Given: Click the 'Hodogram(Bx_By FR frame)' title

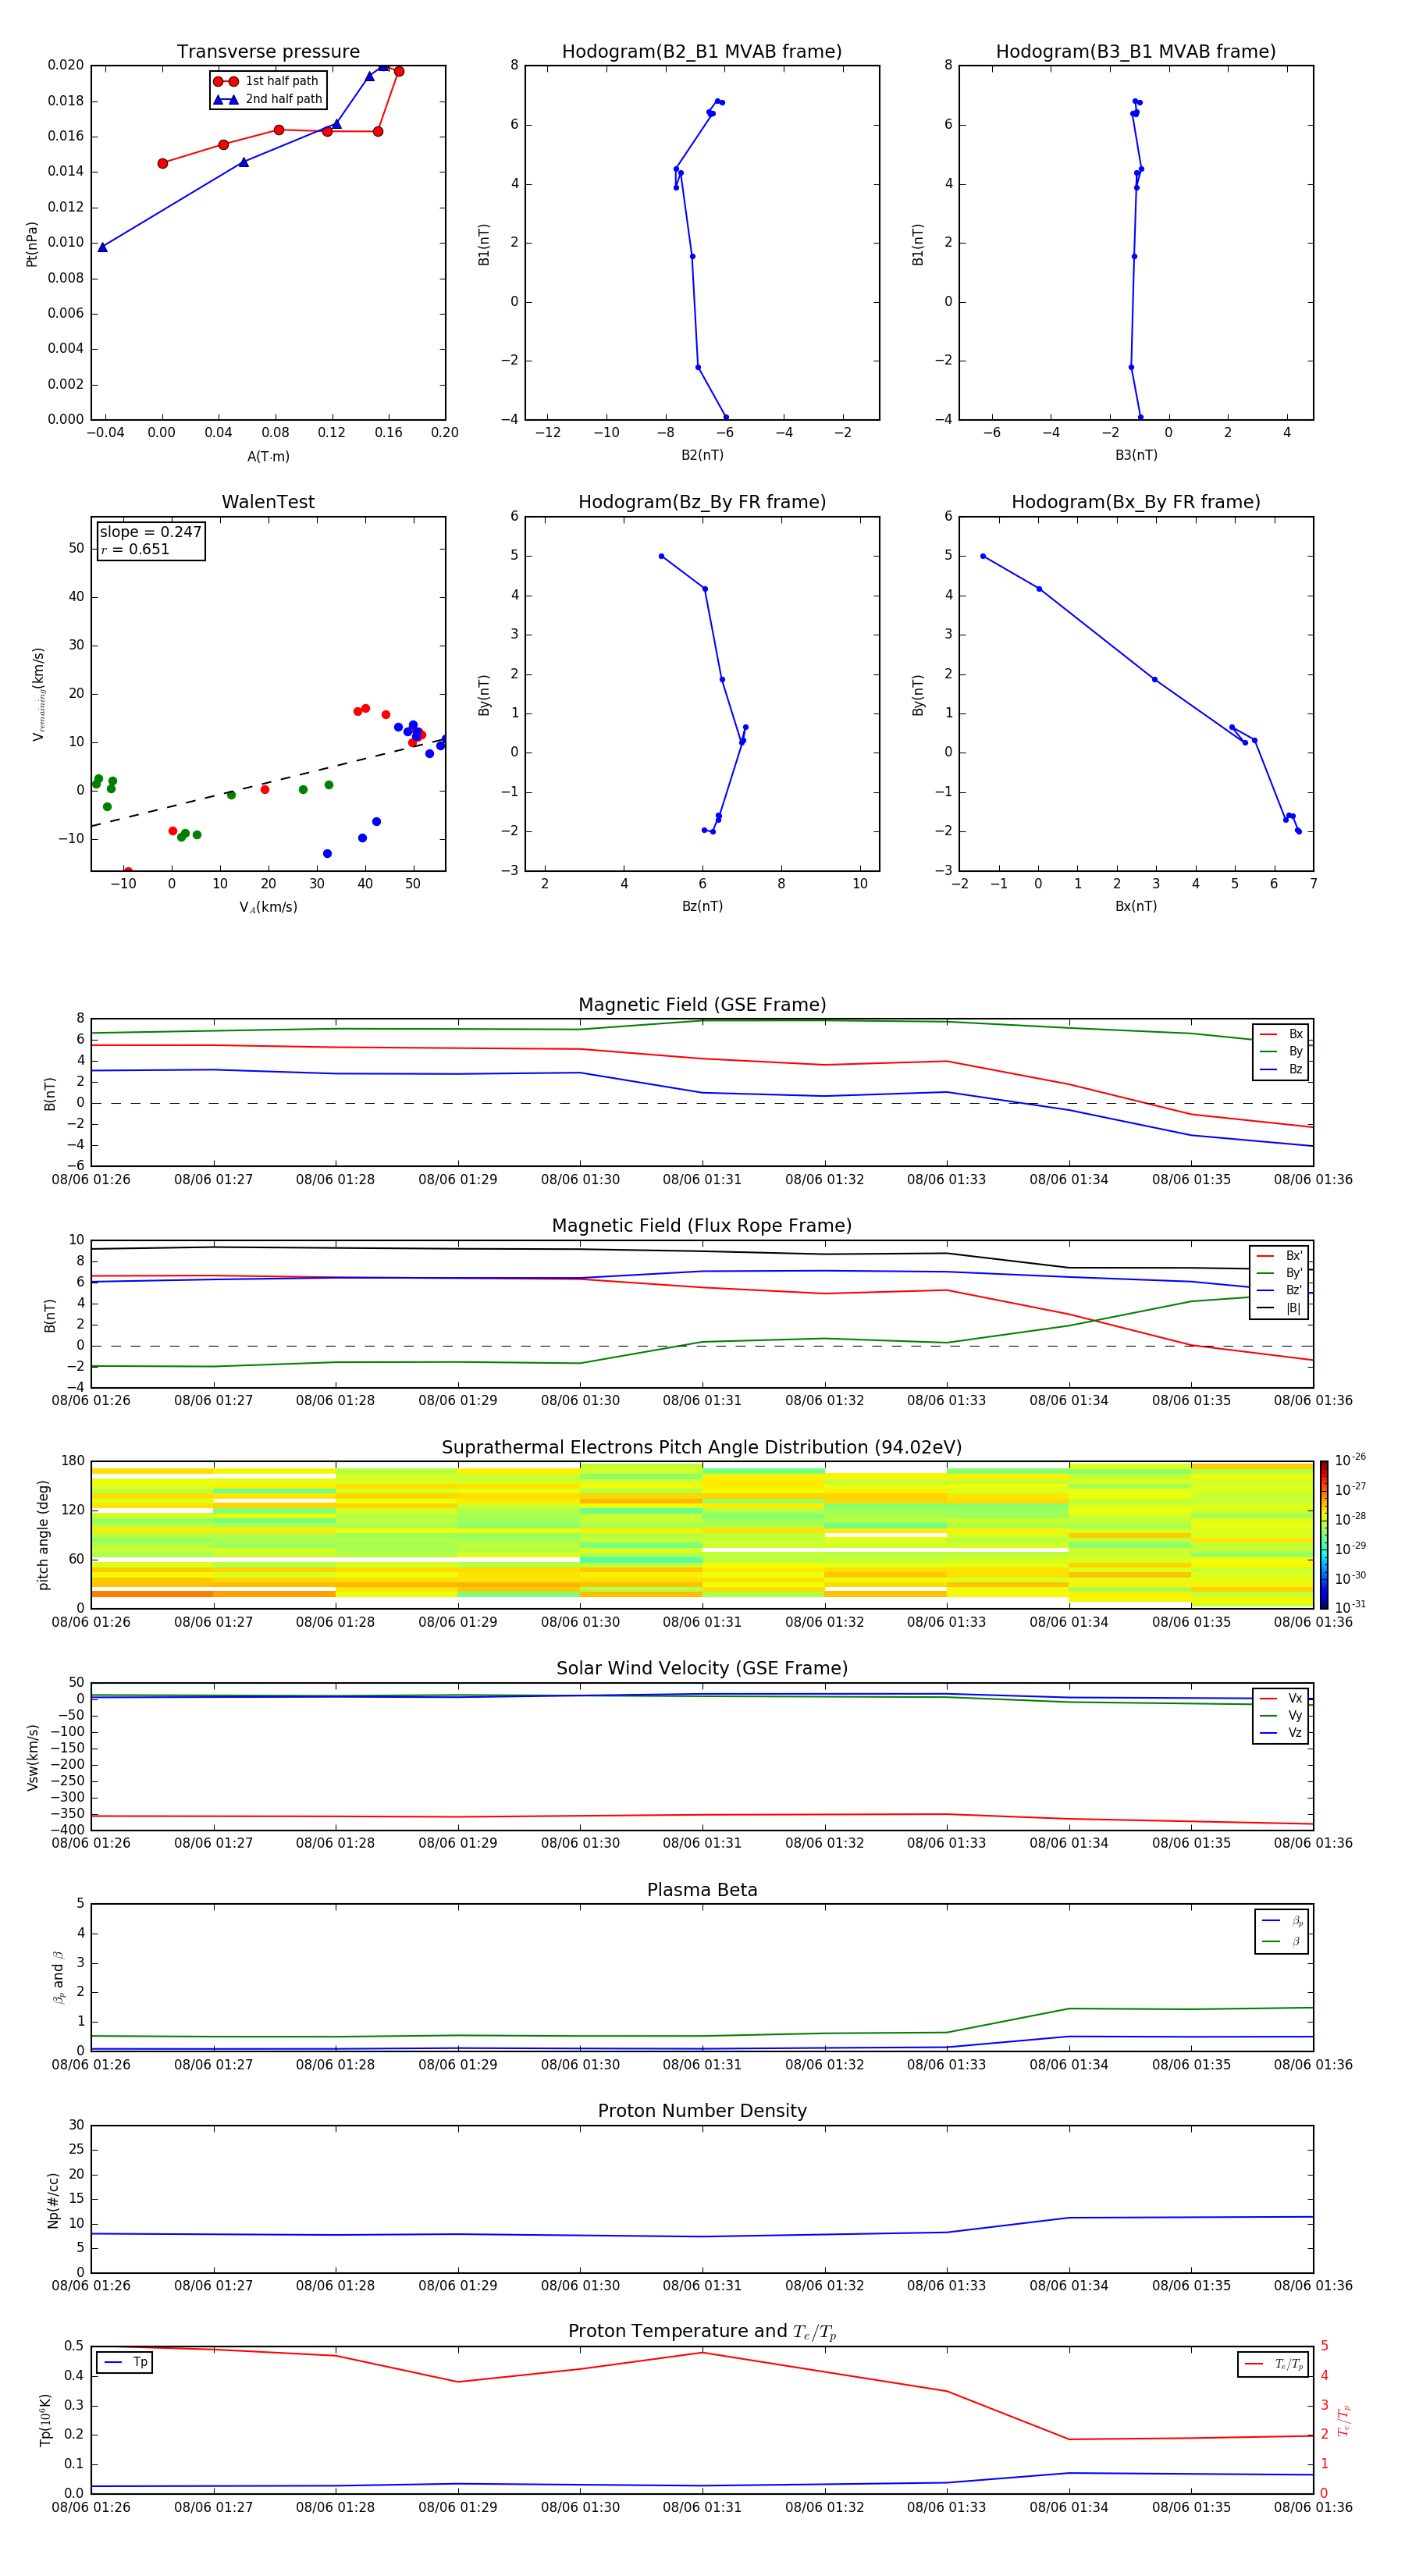Looking at the screenshot, I should pyautogui.click(x=1136, y=502).
